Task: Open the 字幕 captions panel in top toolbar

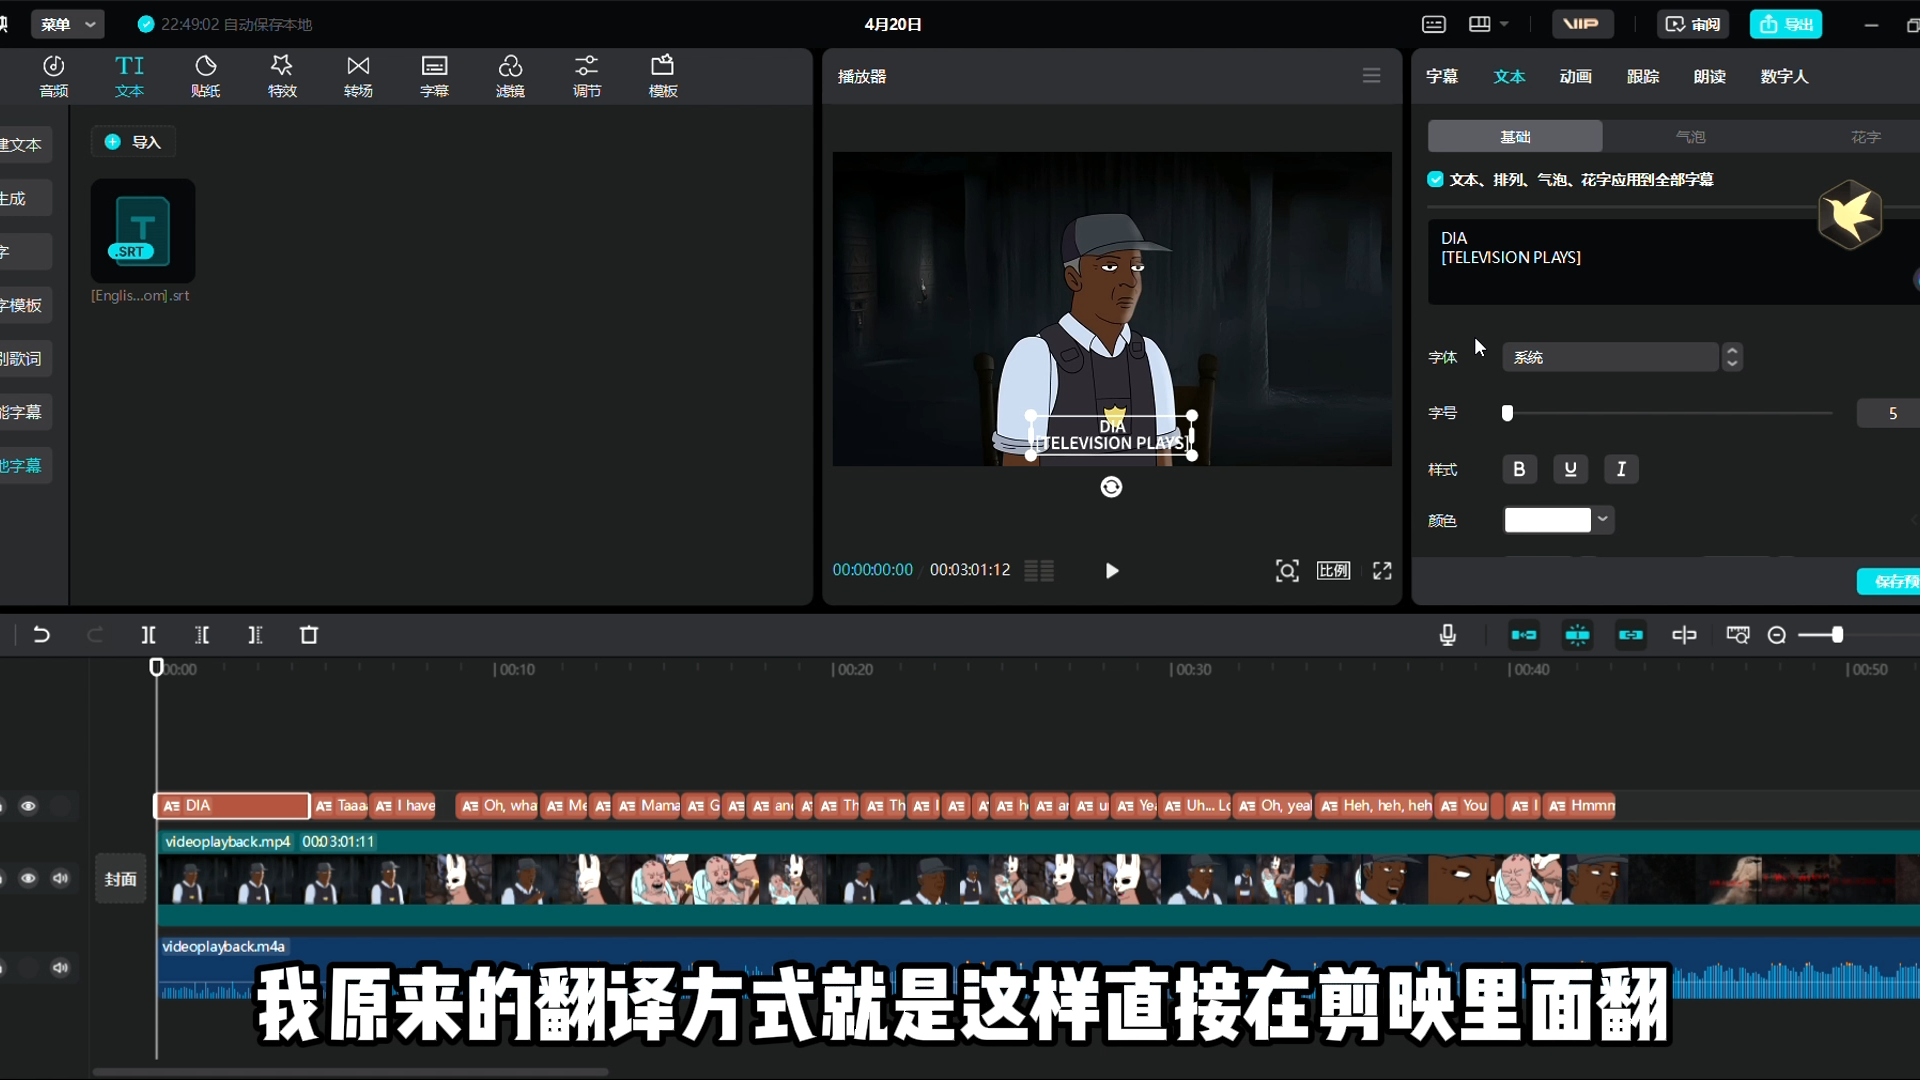Action: point(434,76)
